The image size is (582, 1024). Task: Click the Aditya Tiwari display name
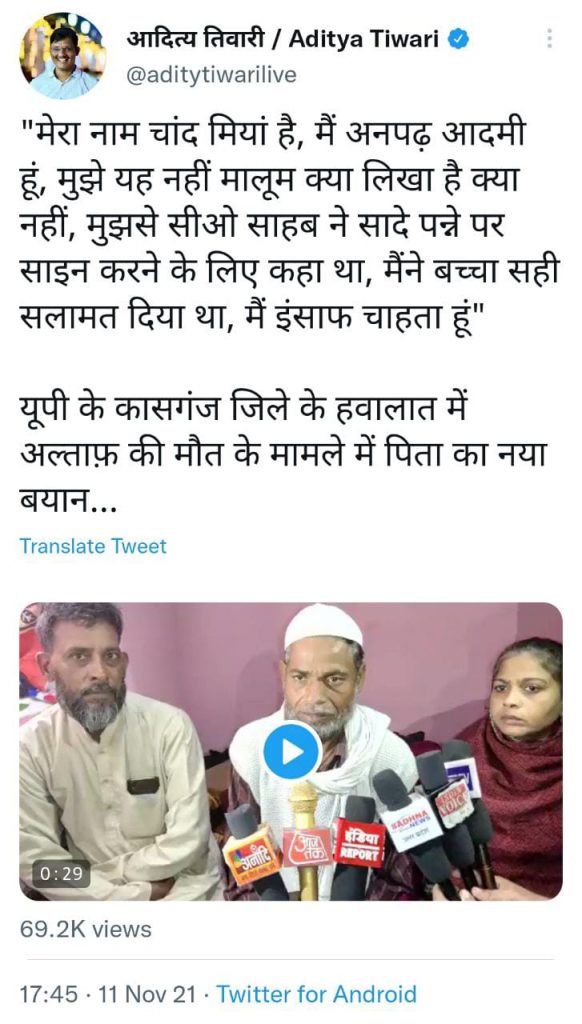282,40
